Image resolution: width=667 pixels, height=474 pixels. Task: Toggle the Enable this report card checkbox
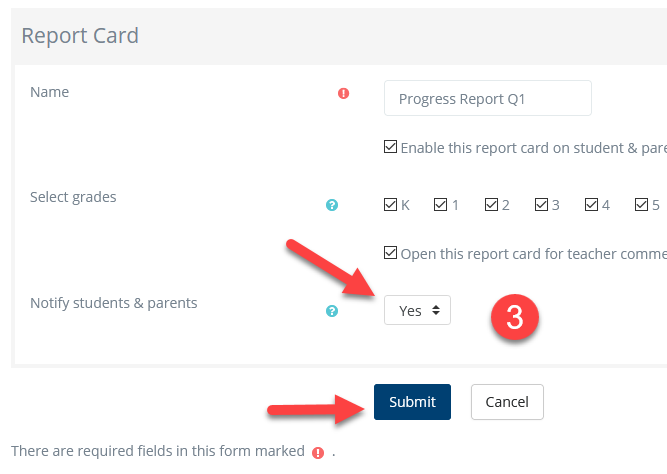pos(391,147)
